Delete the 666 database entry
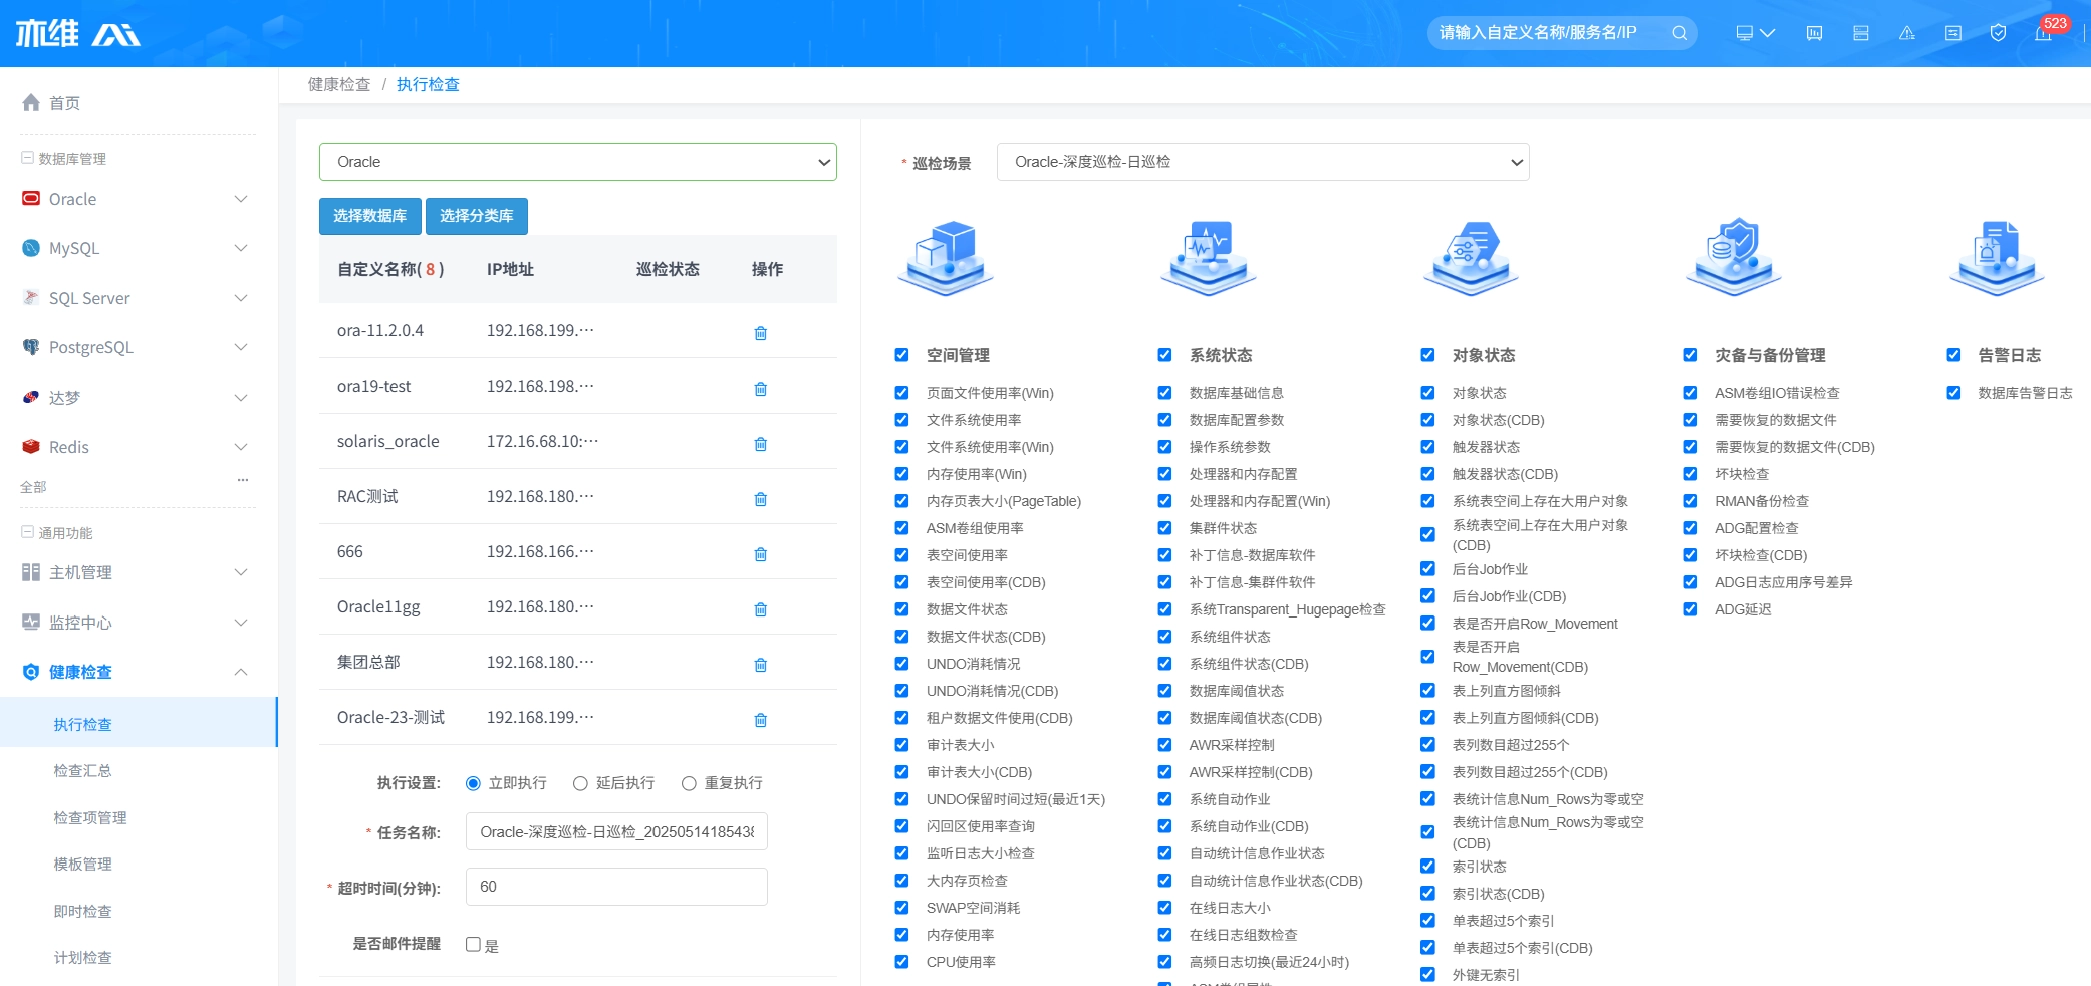This screenshot has height=986, width=2091. (x=761, y=554)
